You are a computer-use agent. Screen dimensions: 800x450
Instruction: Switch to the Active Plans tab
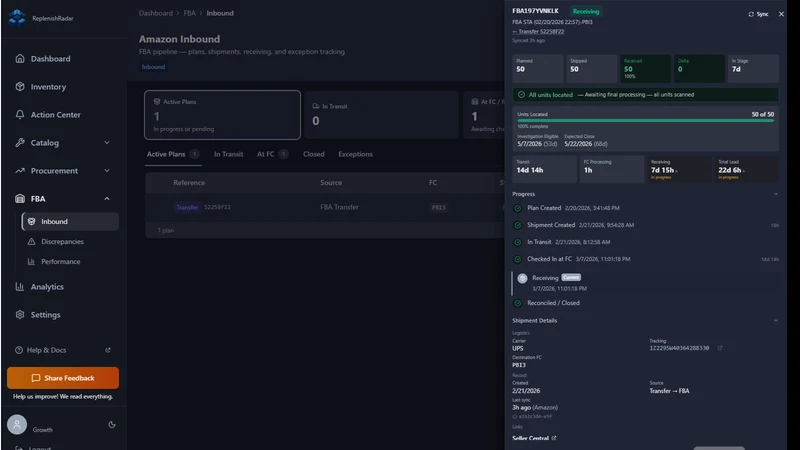click(x=172, y=154)
